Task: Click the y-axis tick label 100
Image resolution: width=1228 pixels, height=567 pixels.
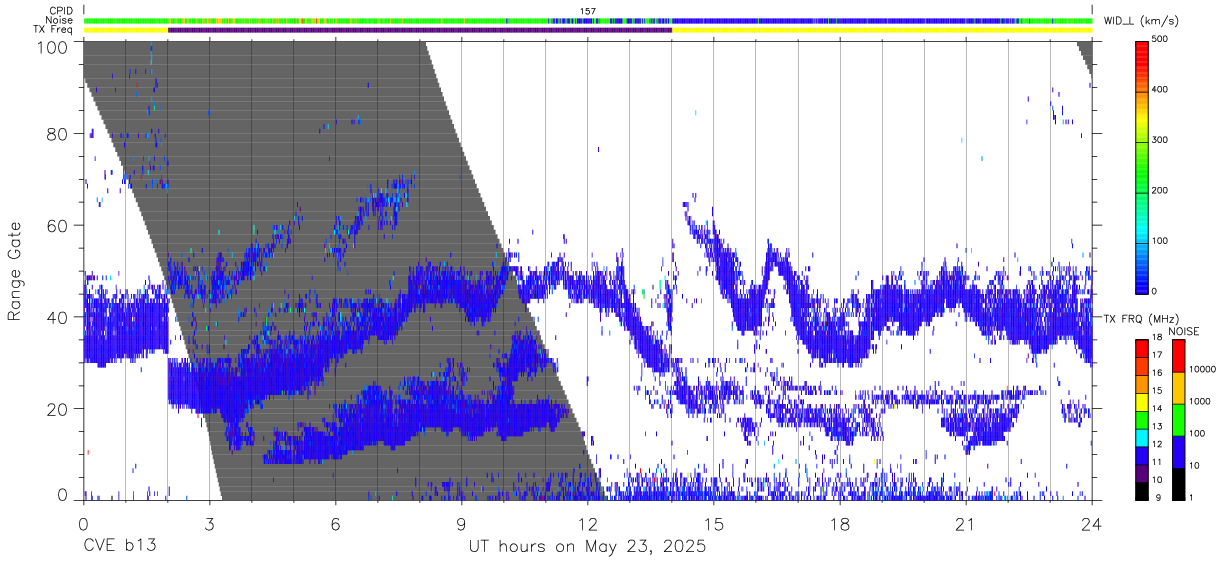Action: [52, 46]
